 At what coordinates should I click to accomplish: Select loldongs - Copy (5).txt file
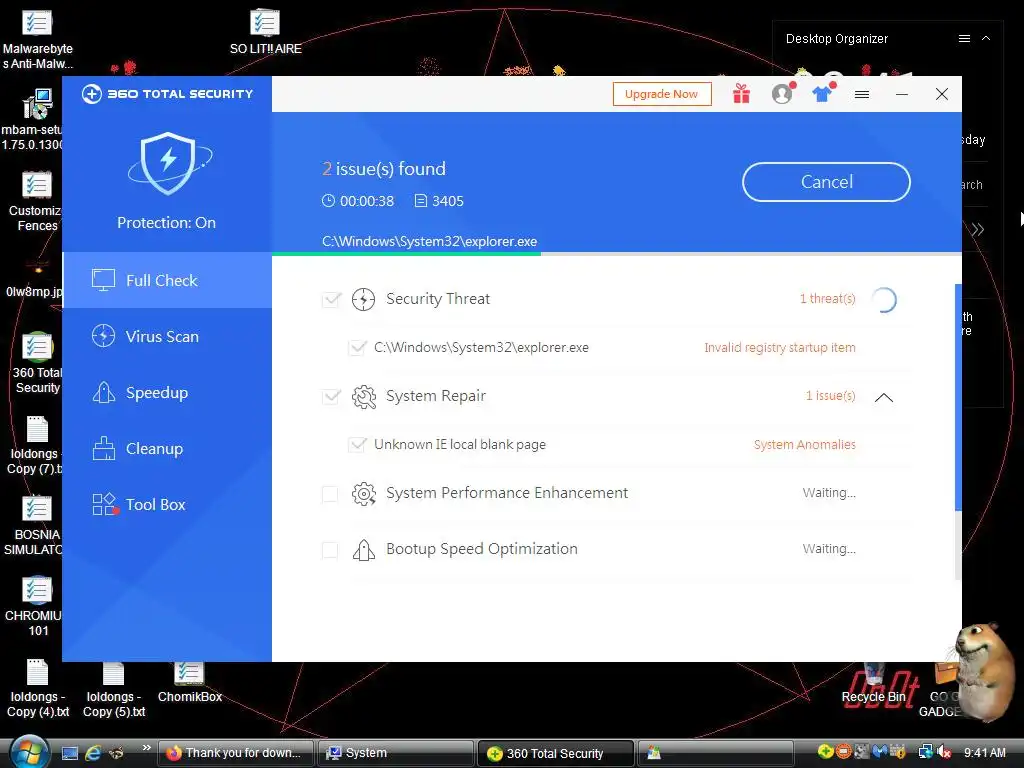(114, 690)
